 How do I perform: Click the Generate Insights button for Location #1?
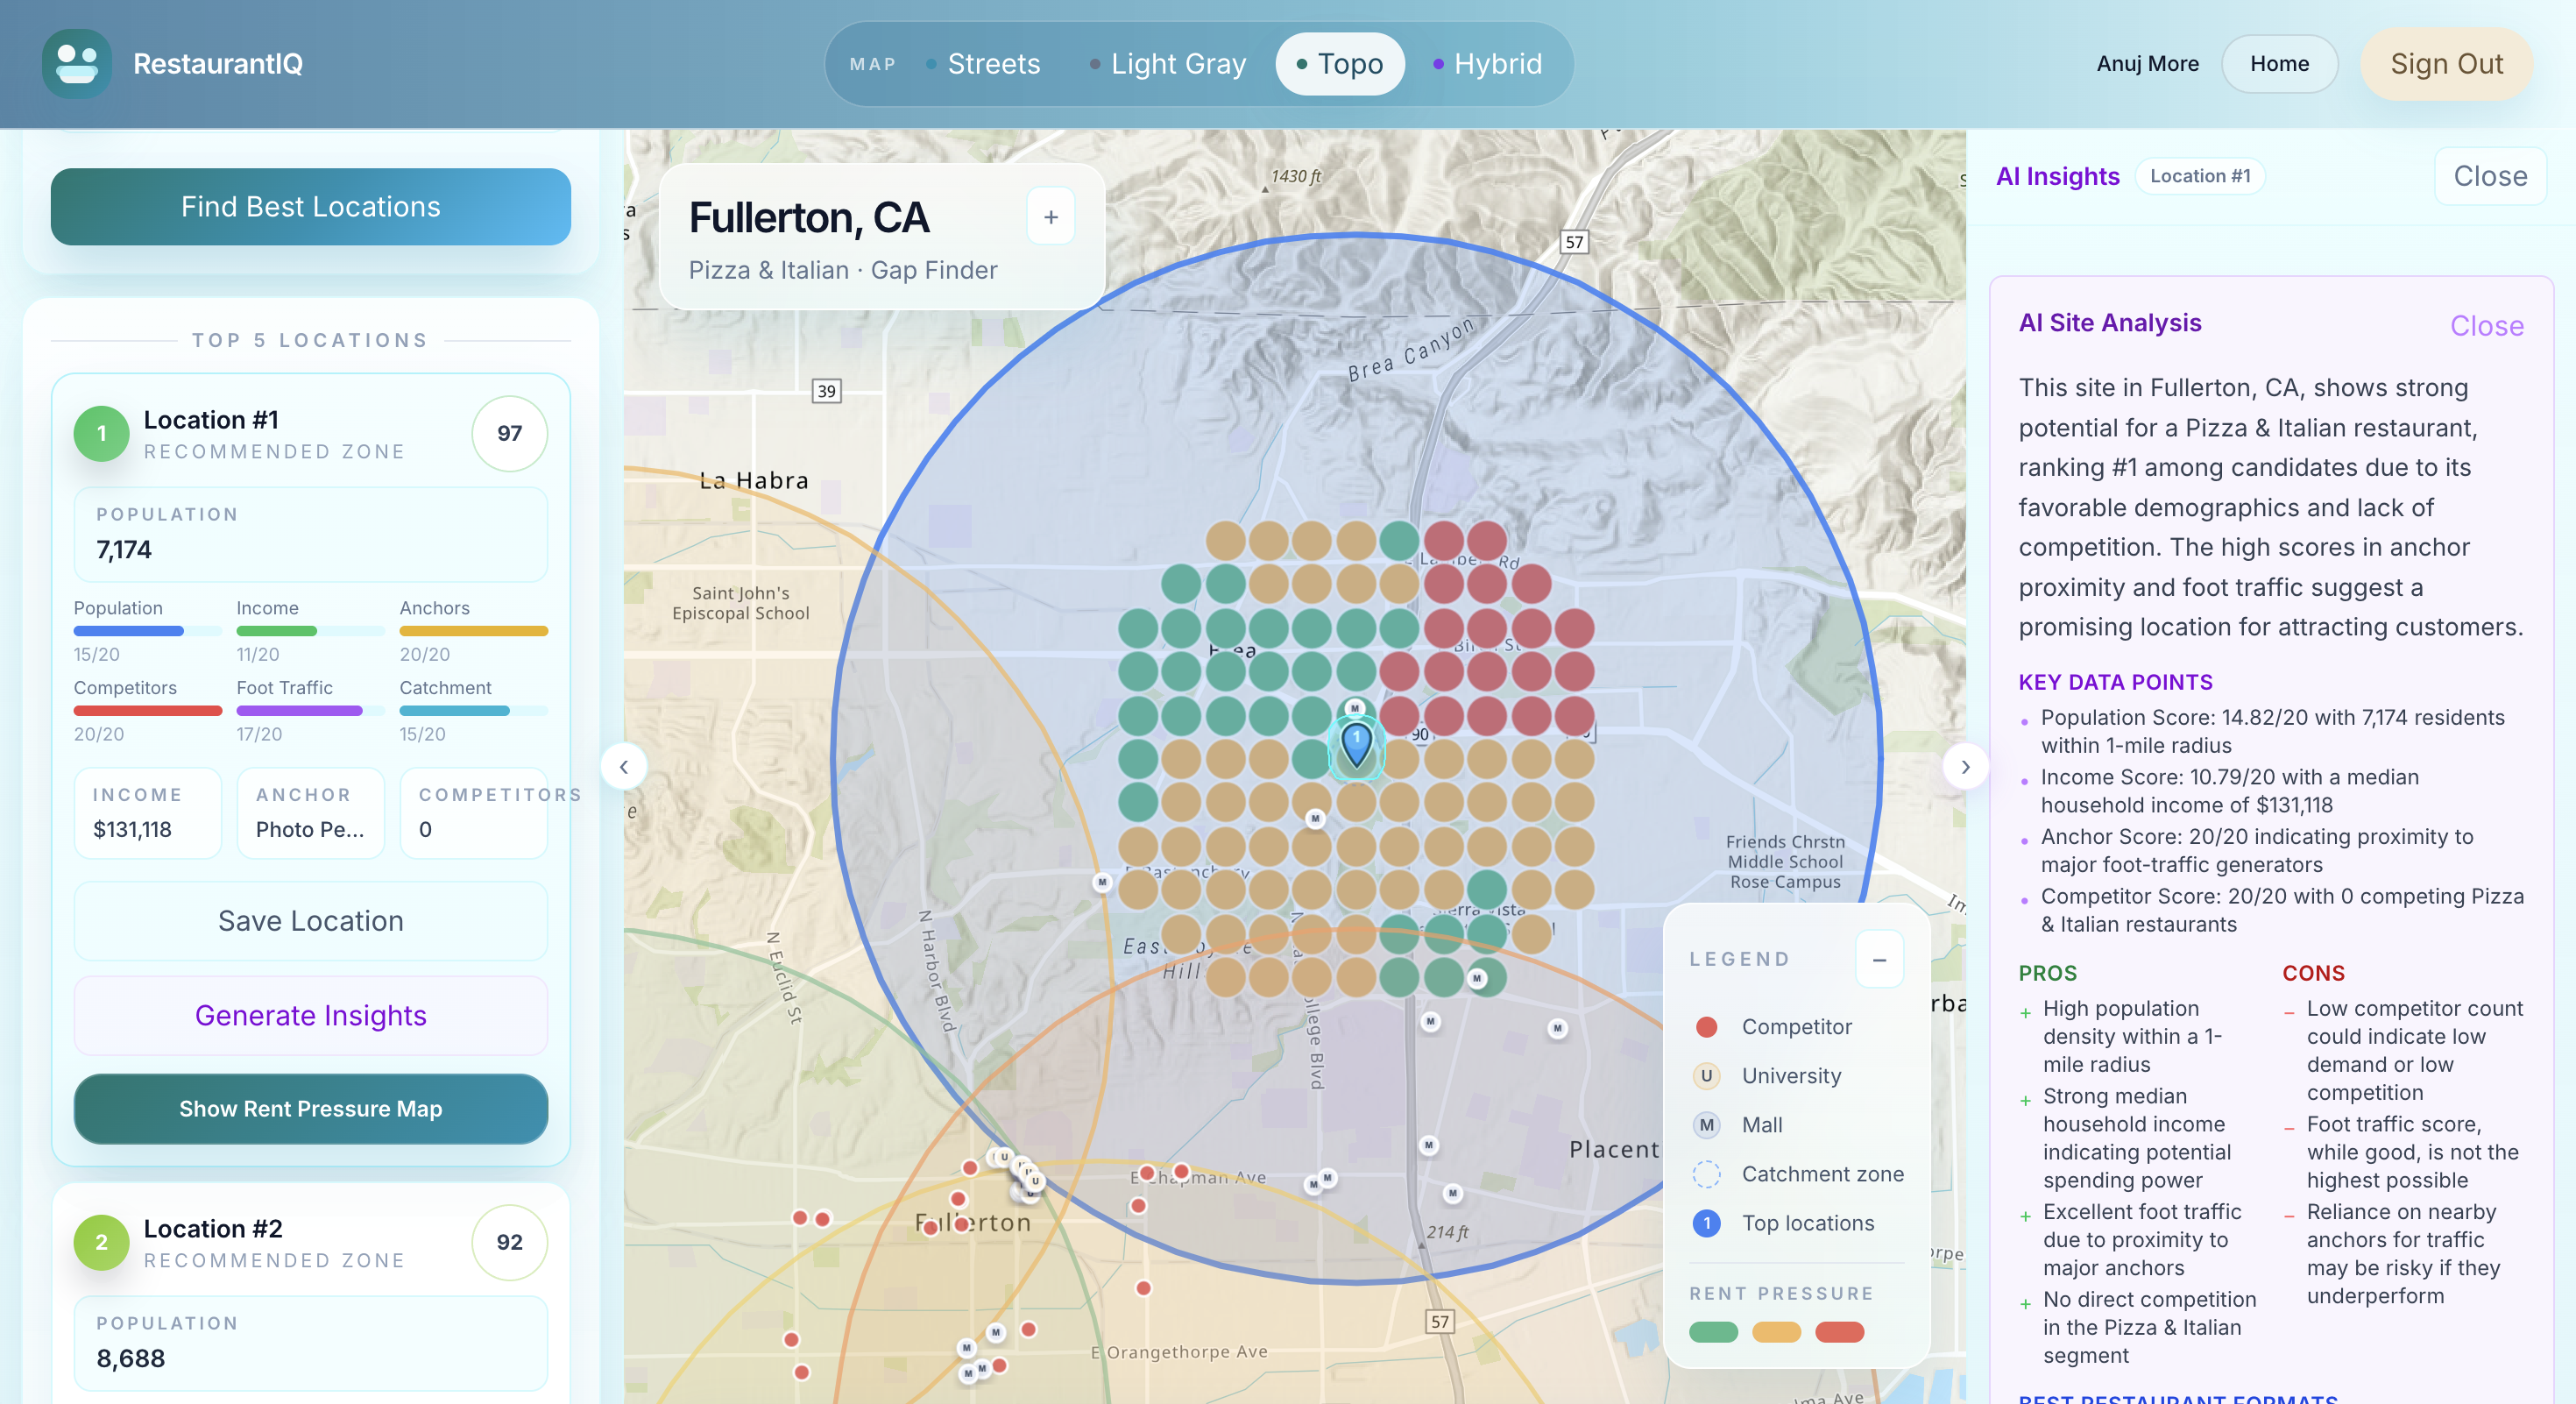click(311, 1015)
